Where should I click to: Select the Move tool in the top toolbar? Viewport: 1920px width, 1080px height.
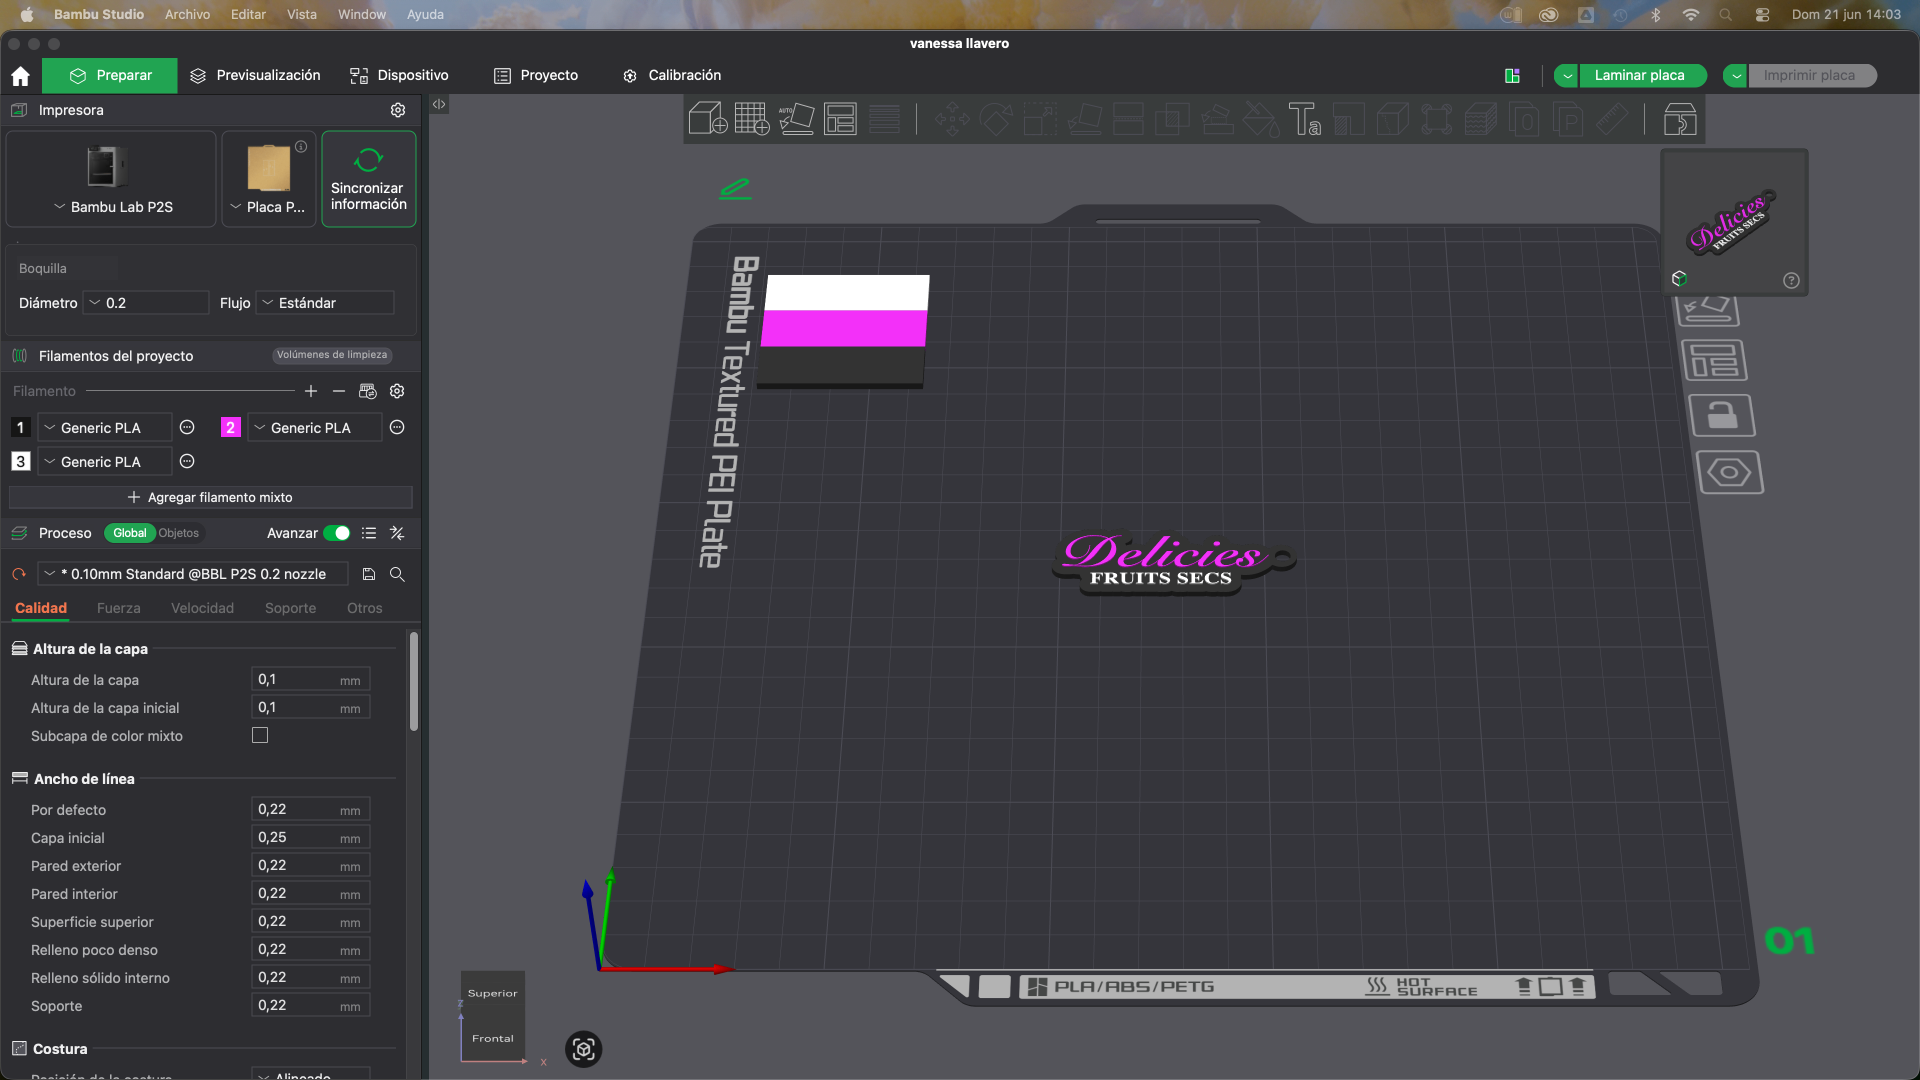pos(952,120)
